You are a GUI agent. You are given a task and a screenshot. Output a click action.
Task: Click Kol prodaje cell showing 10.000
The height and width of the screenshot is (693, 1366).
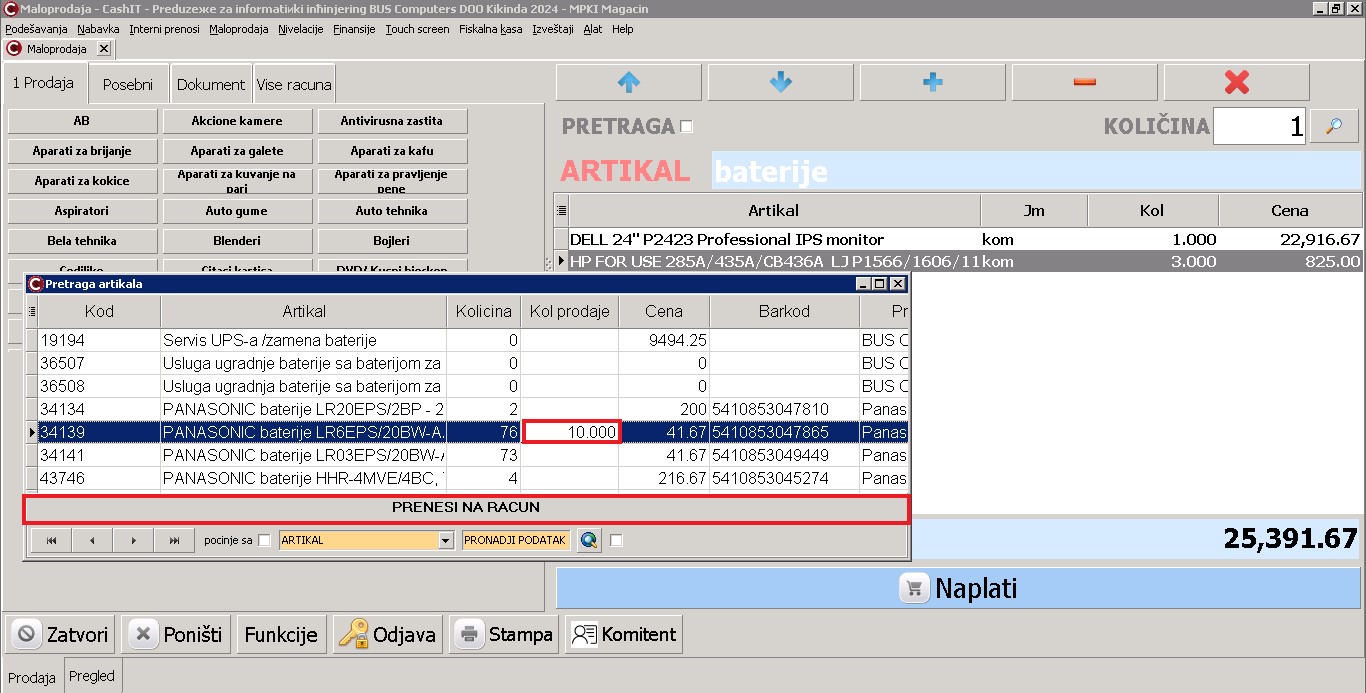pos(571,432)
